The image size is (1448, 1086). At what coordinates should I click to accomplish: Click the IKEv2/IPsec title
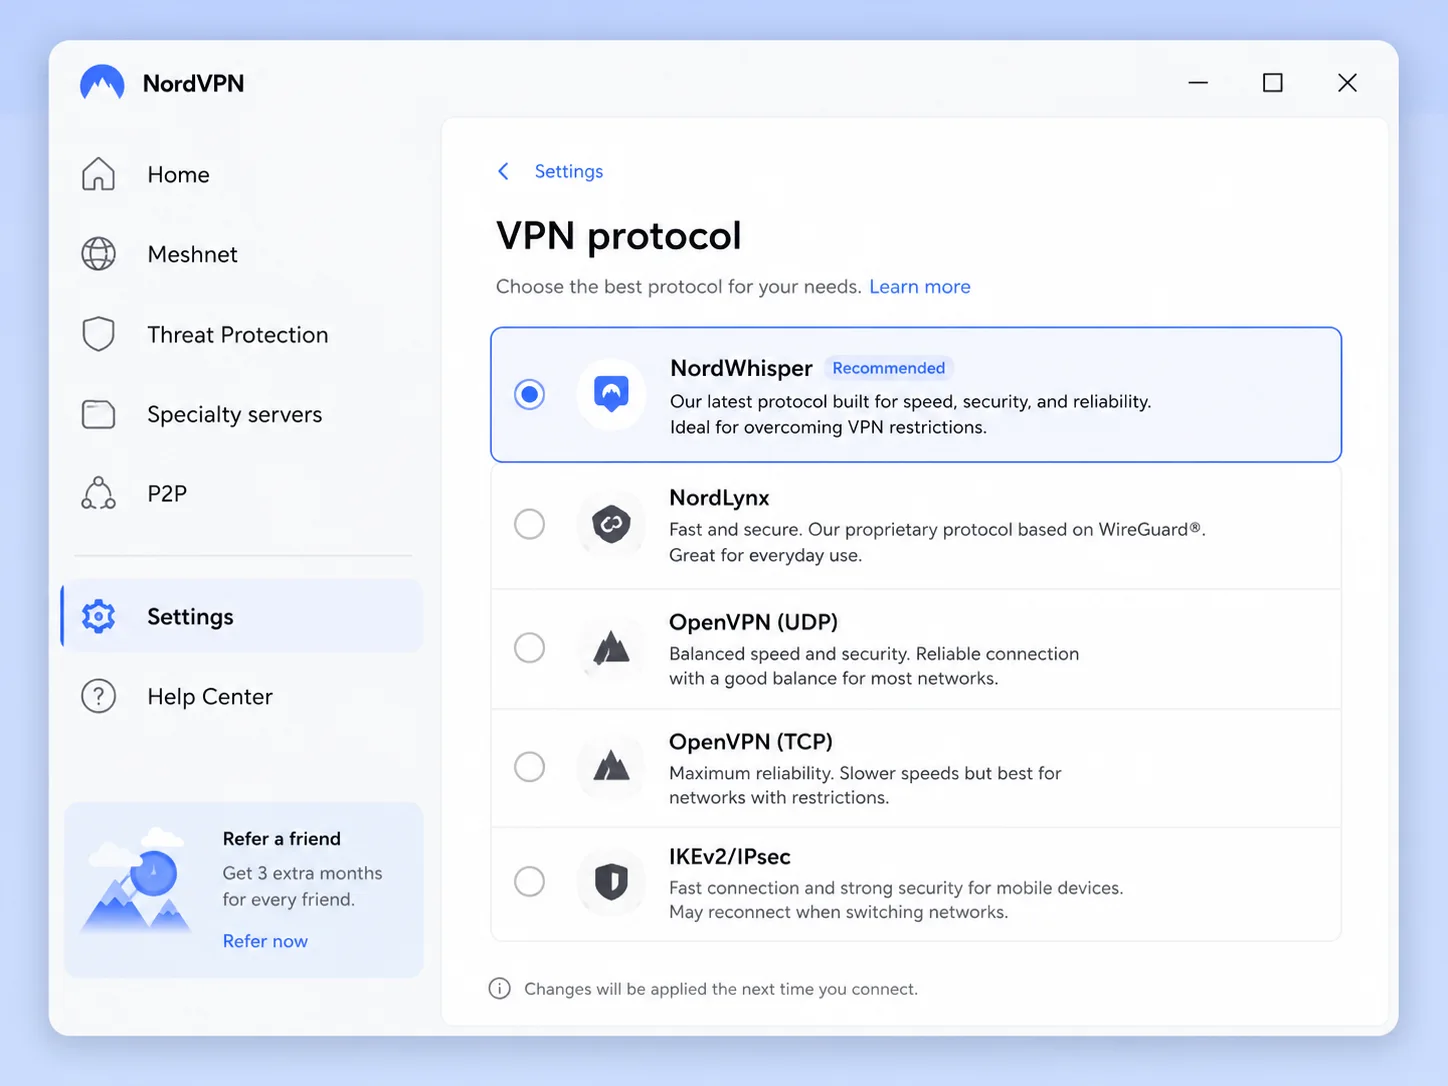pyautogui.click(x=730, y=857)
